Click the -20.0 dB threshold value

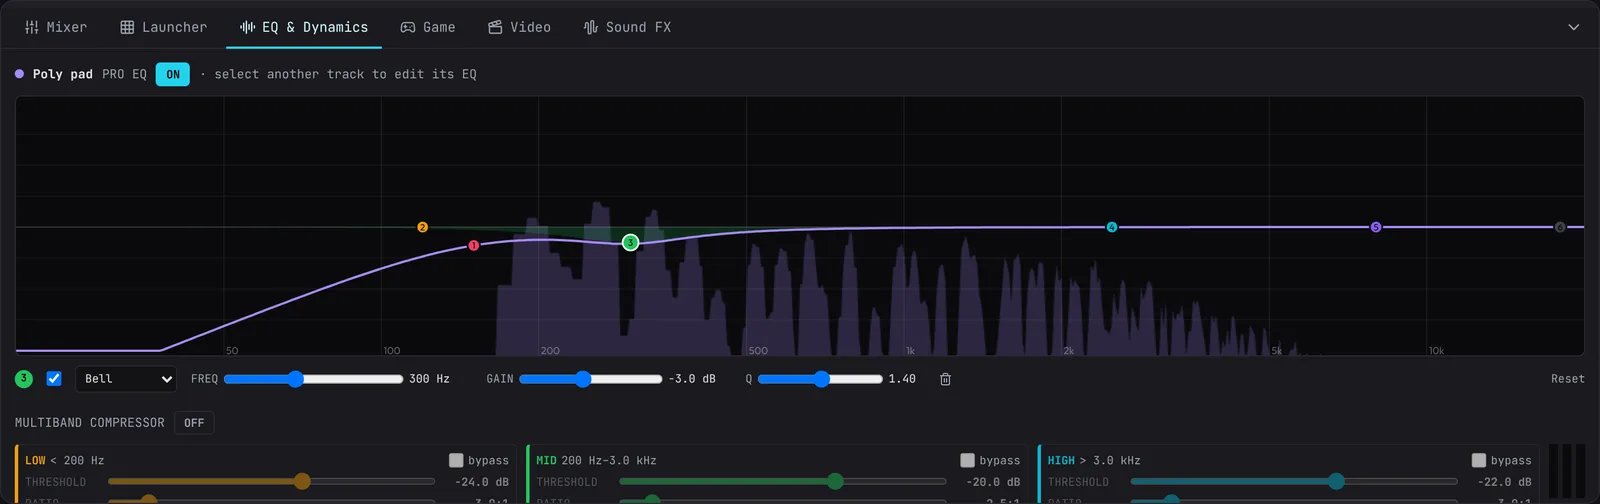pyautogui.click(x=993, y=482)
